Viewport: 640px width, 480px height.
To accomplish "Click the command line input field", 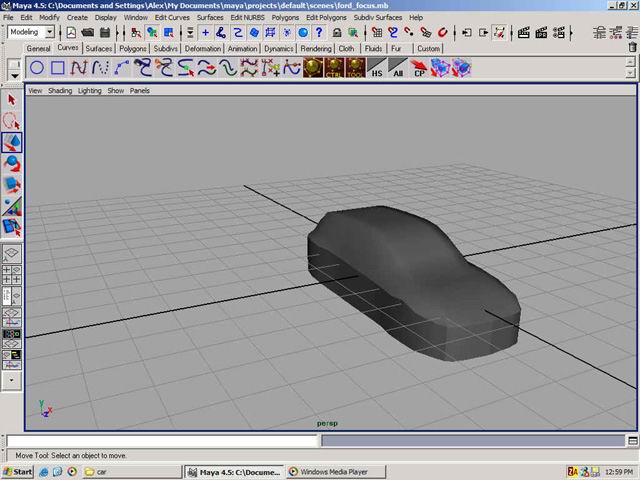I will (x=162, y=441).
